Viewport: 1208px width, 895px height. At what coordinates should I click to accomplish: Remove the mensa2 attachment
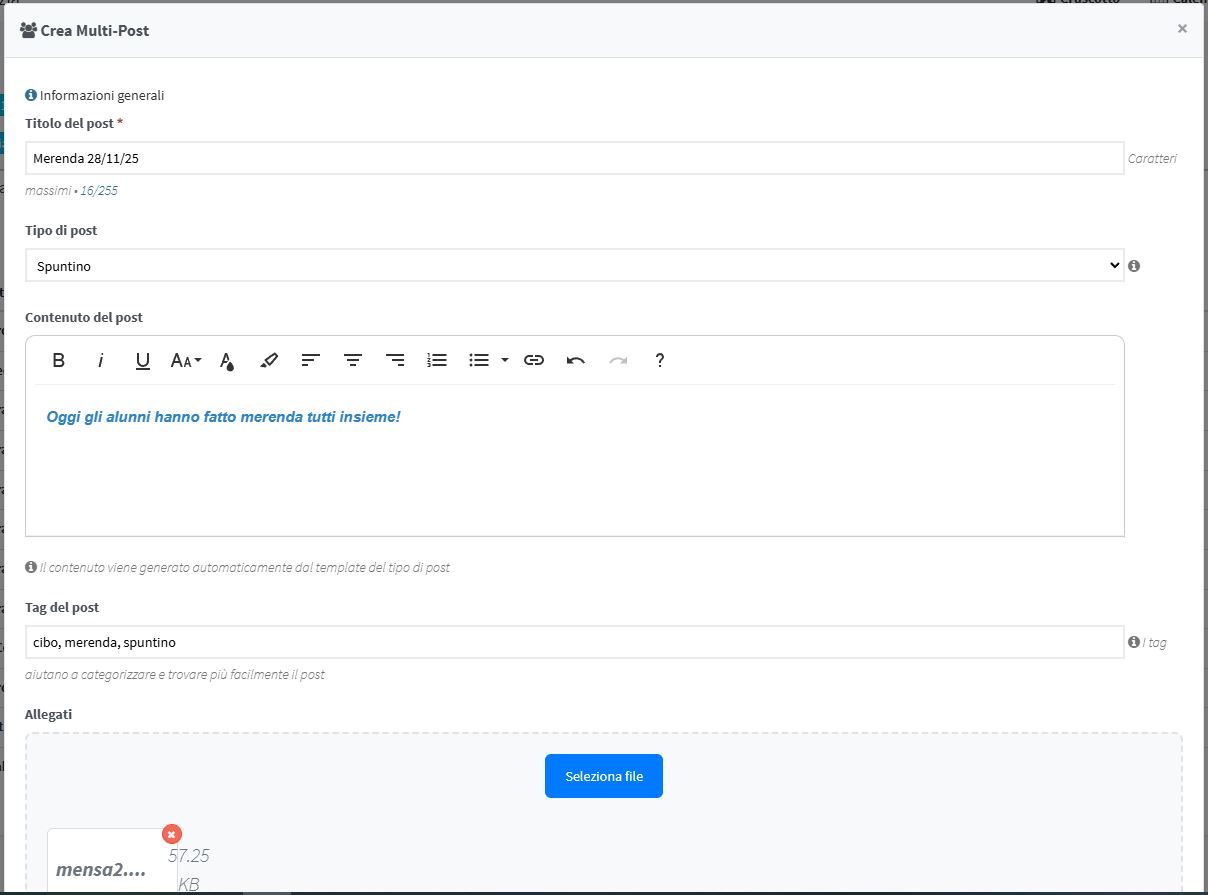pyautogui.click(x=171, y=834)
